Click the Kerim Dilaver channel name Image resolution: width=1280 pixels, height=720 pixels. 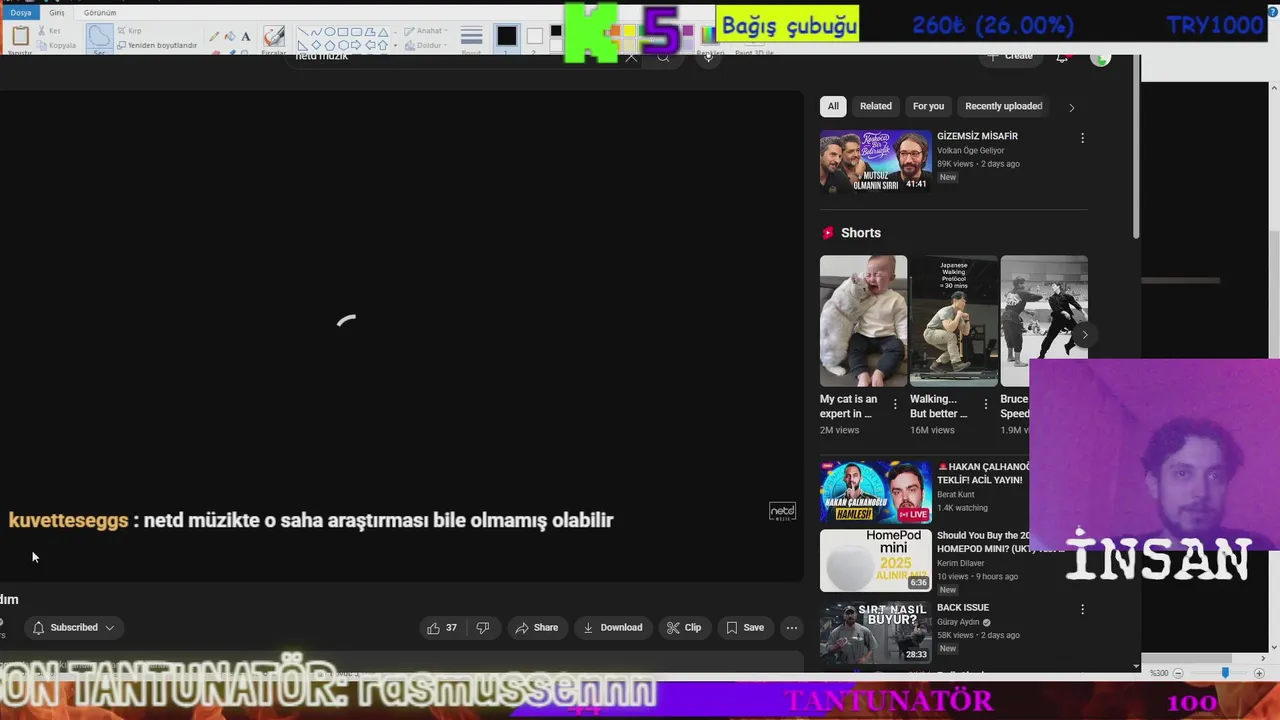(x=960, y=563)
